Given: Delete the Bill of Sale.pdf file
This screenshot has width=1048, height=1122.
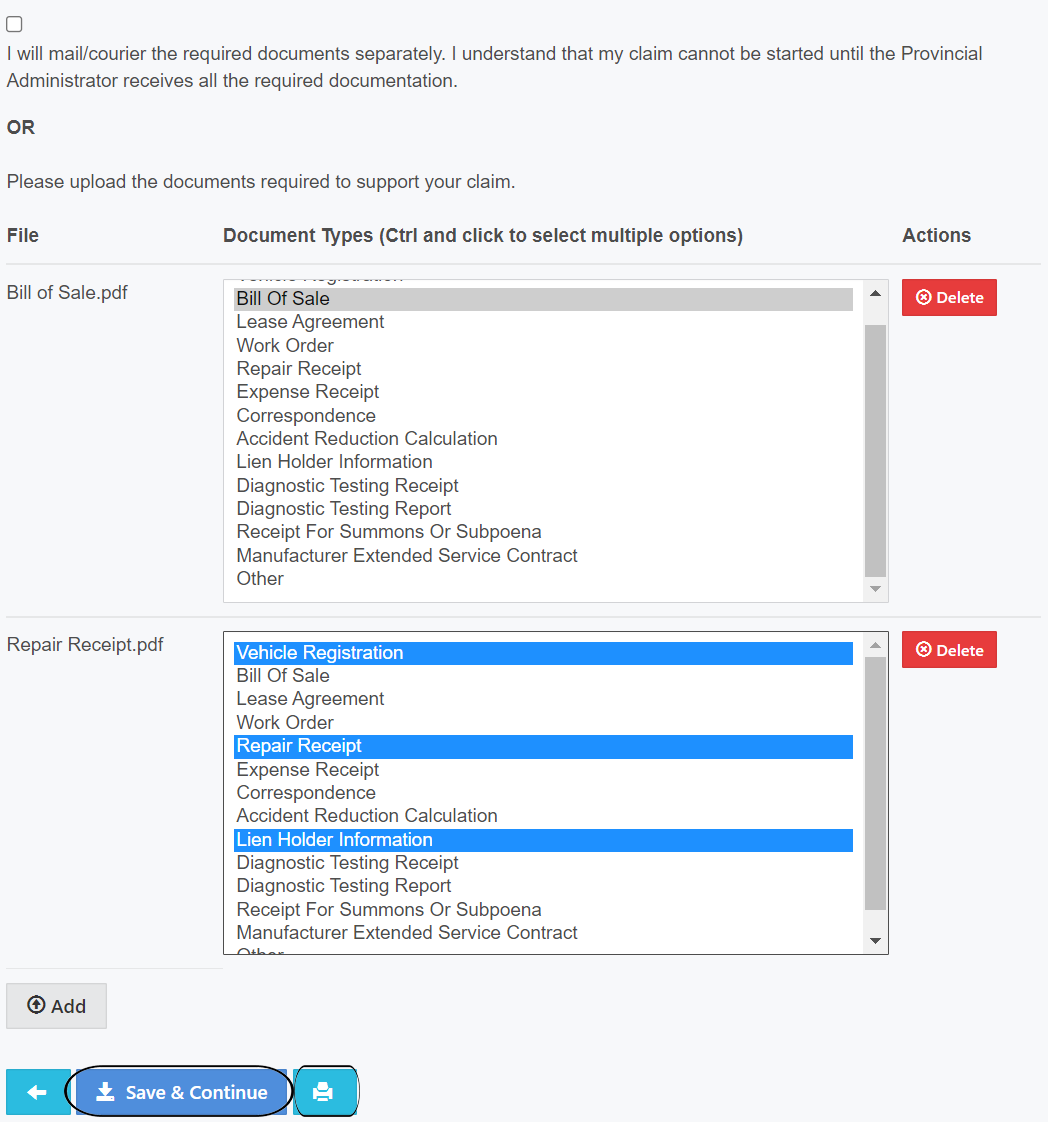Looking at the screenshot, I should pyautogui.click(x=949, y=298).
